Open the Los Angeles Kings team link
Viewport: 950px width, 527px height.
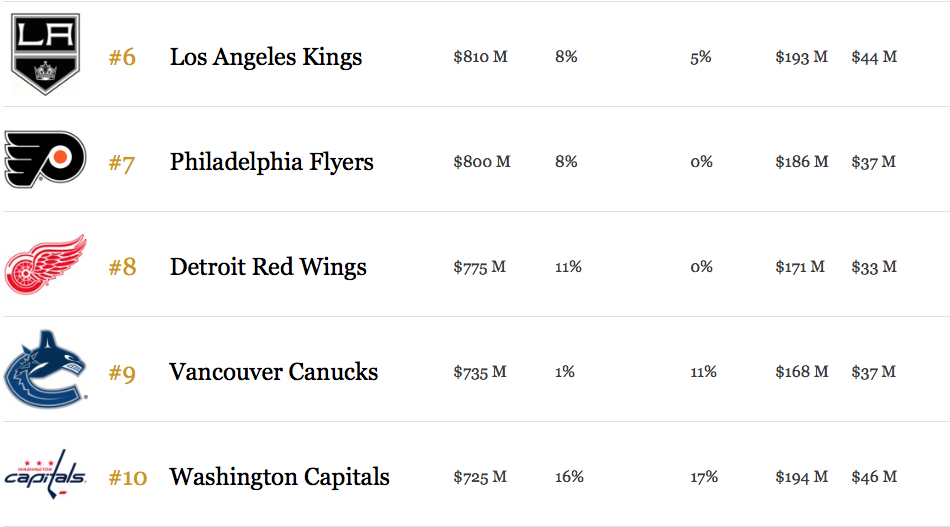point(265,57)
